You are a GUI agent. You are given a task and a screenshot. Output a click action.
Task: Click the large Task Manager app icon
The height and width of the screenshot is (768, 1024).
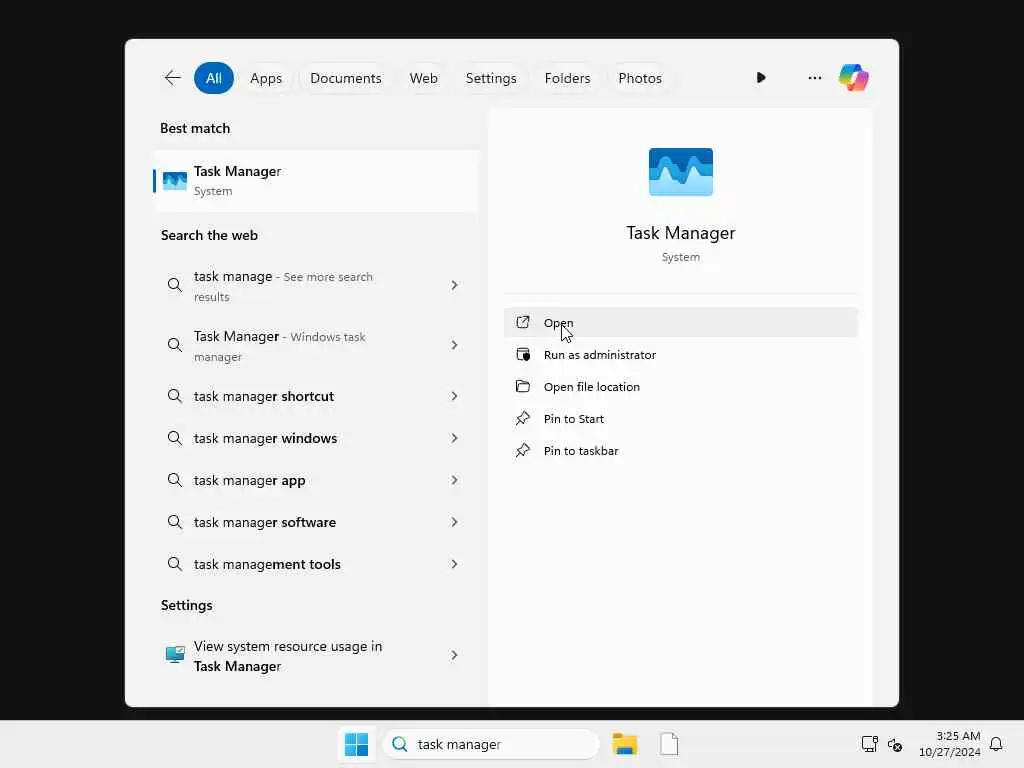pos(680,172)
